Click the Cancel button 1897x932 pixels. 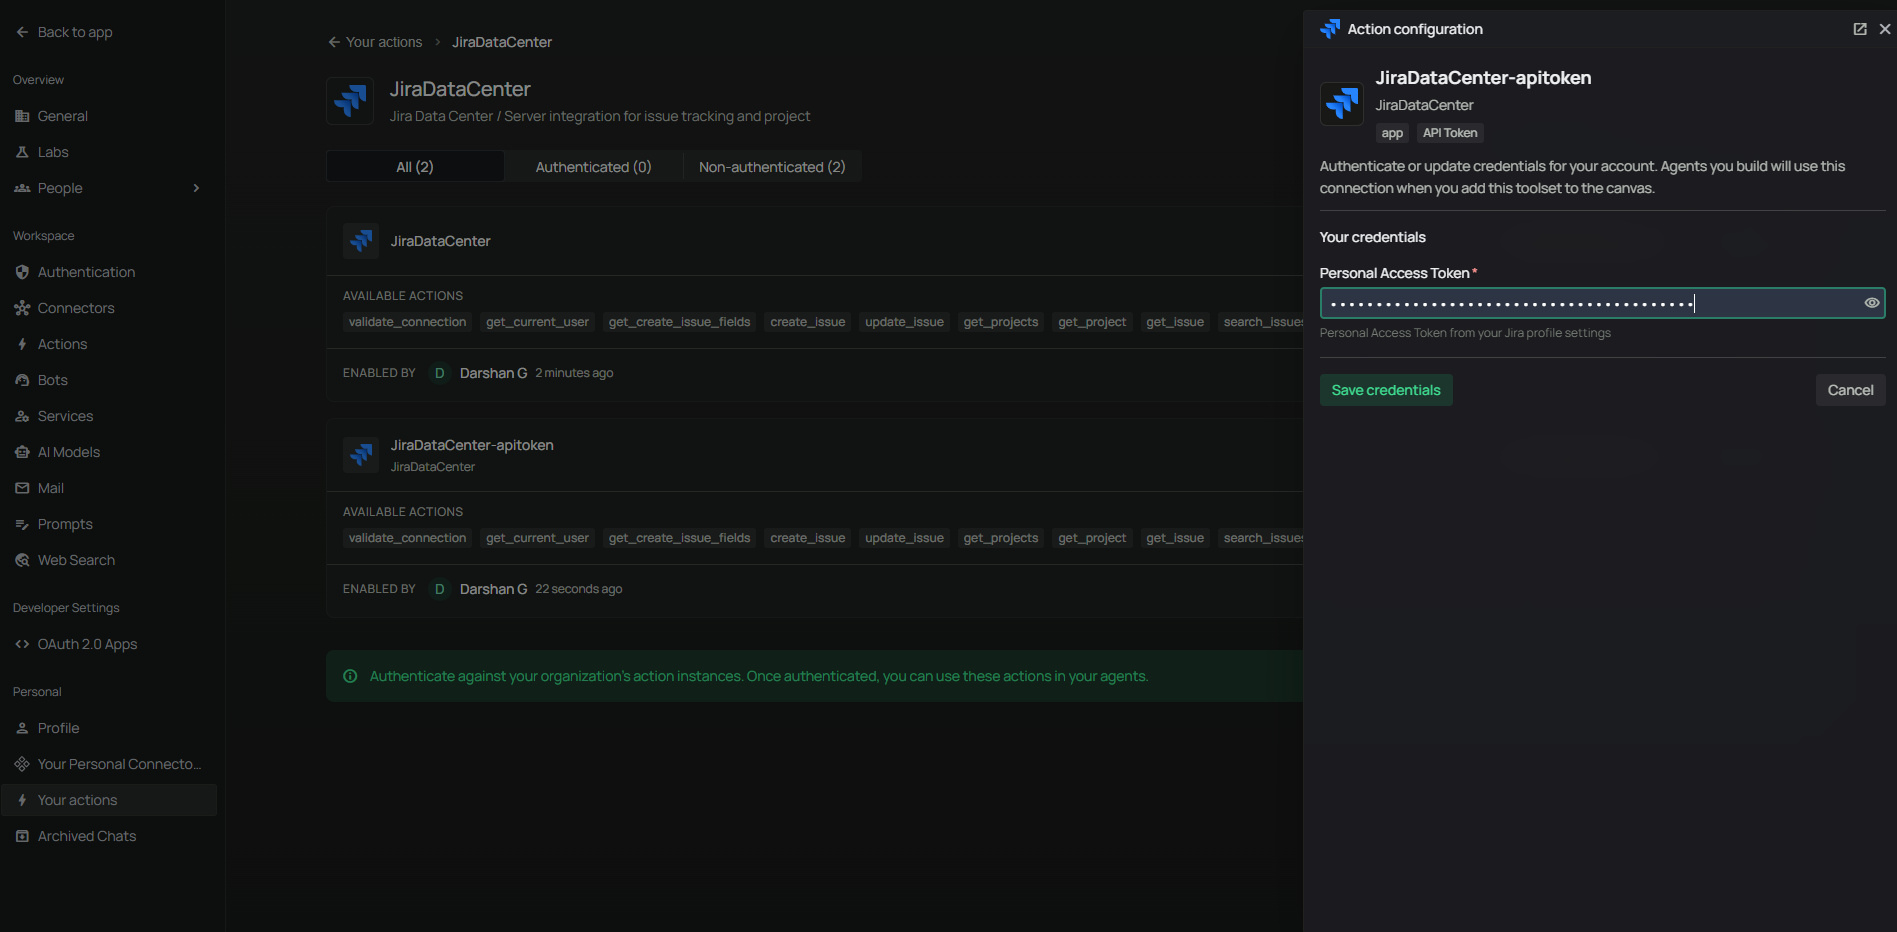pyautogui.click(x=1850, y=390)
